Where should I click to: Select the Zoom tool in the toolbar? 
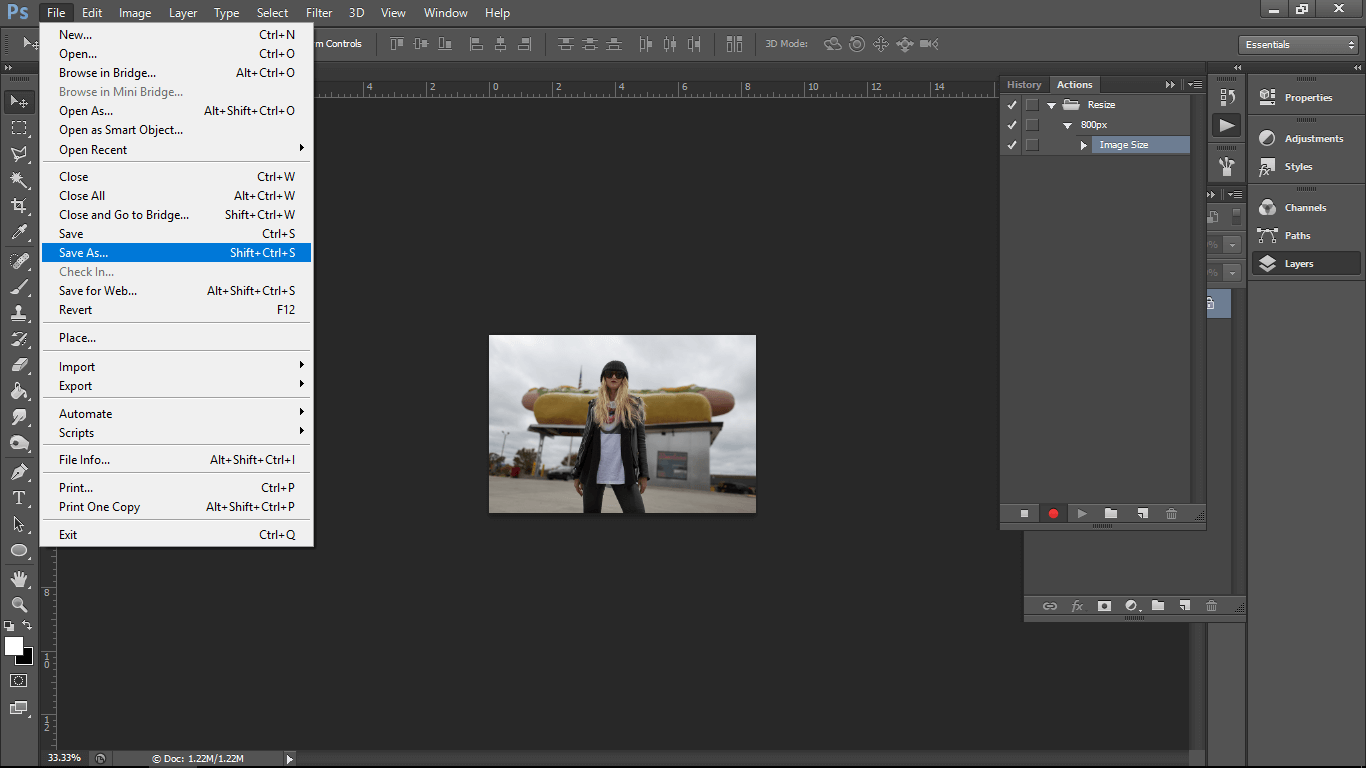[18, 605]
